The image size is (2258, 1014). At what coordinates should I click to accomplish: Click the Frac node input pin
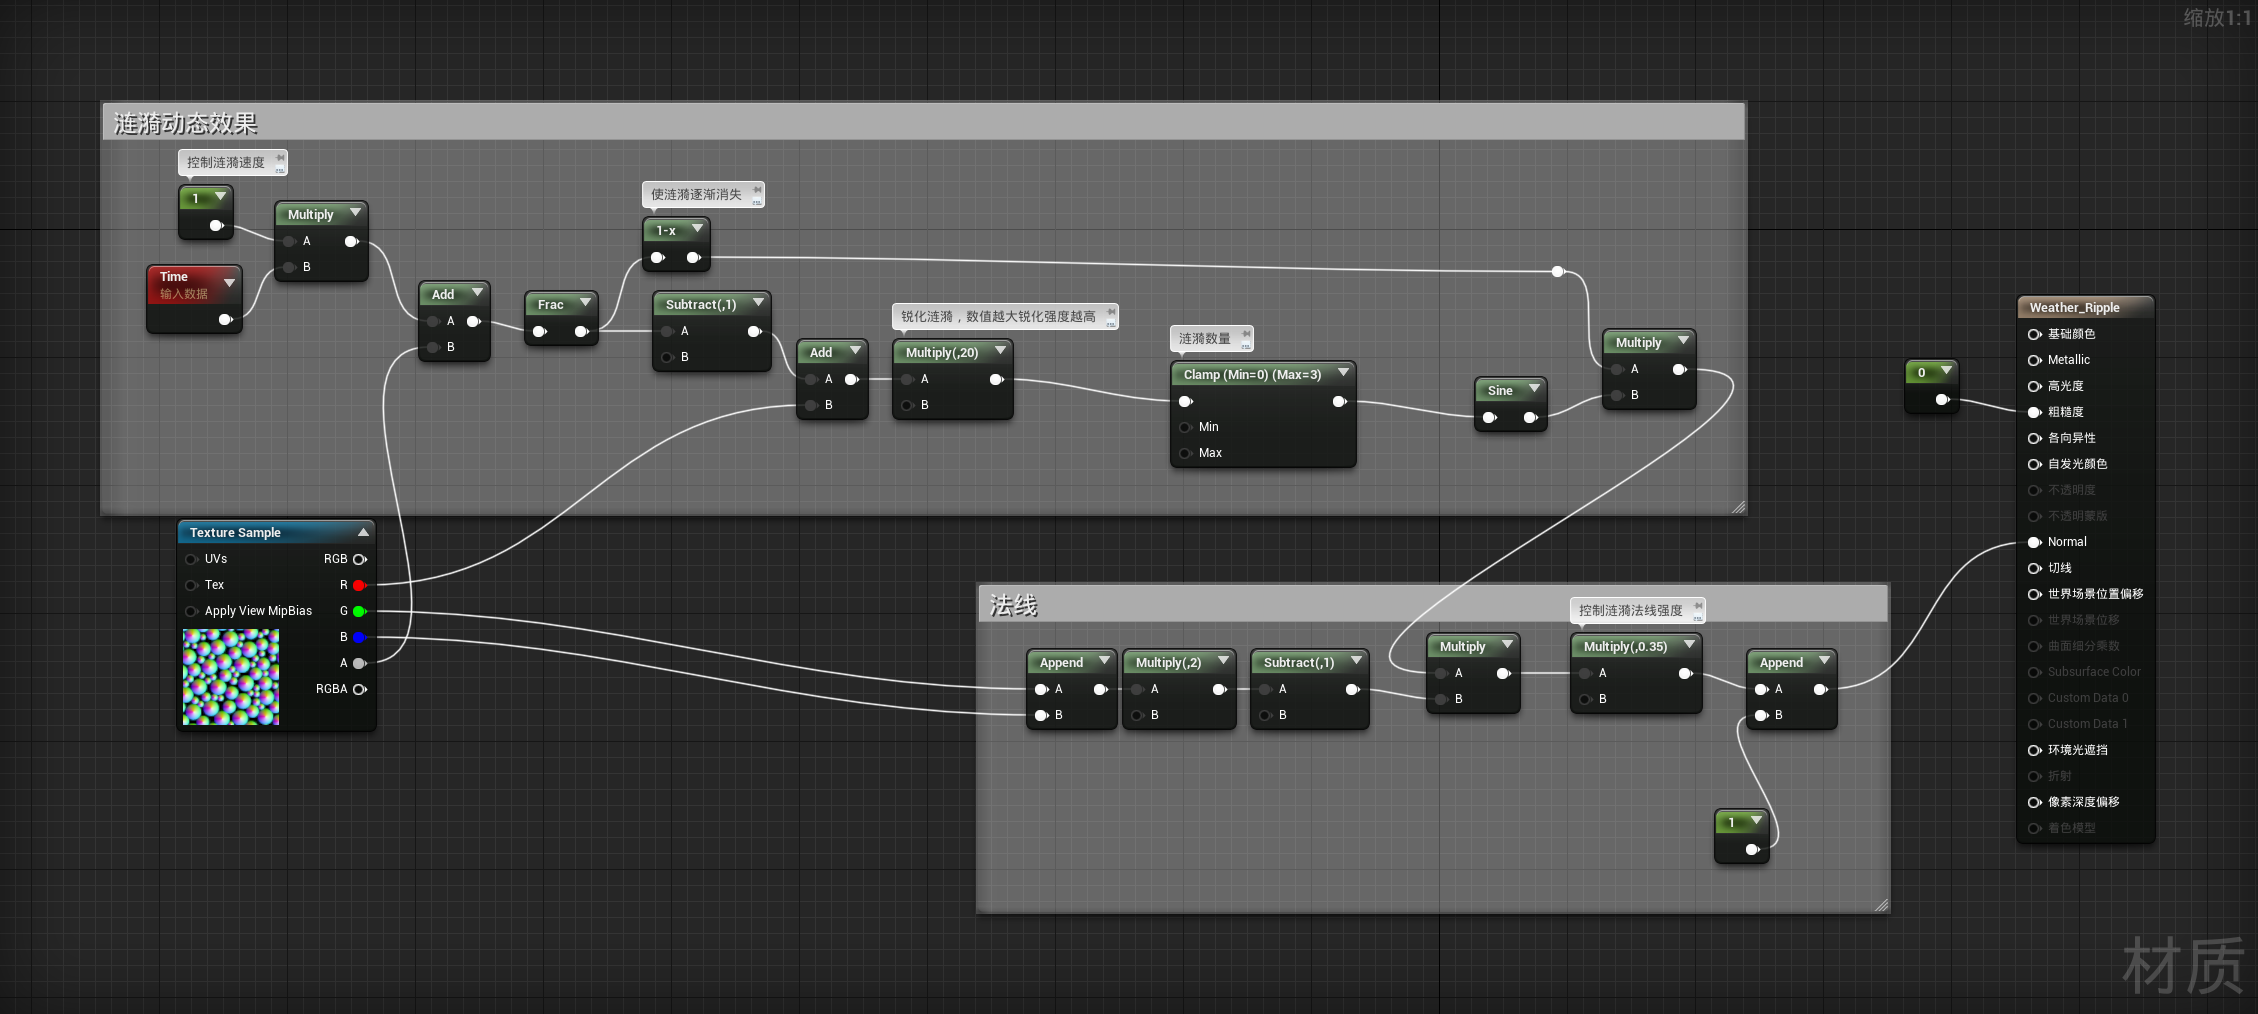point(540,331)
